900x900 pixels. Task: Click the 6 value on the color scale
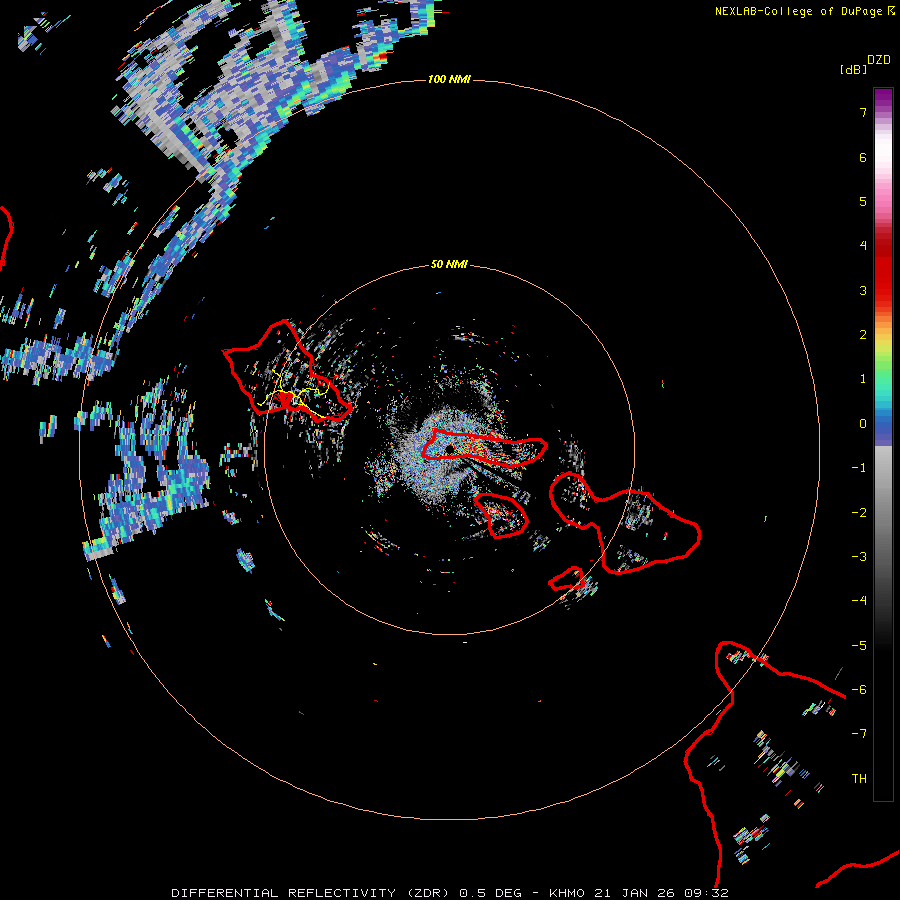863,157
